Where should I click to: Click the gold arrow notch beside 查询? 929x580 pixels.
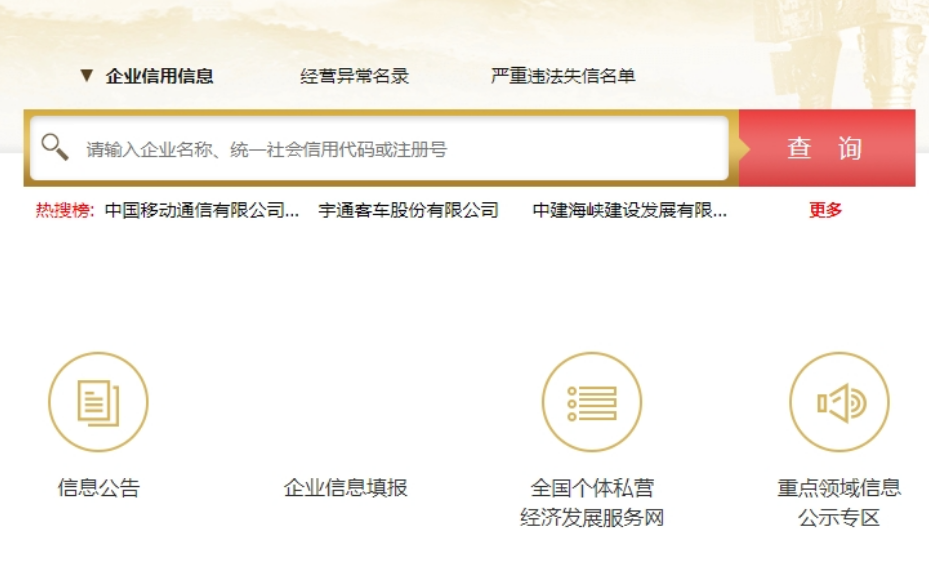click(x=743, y=148)
